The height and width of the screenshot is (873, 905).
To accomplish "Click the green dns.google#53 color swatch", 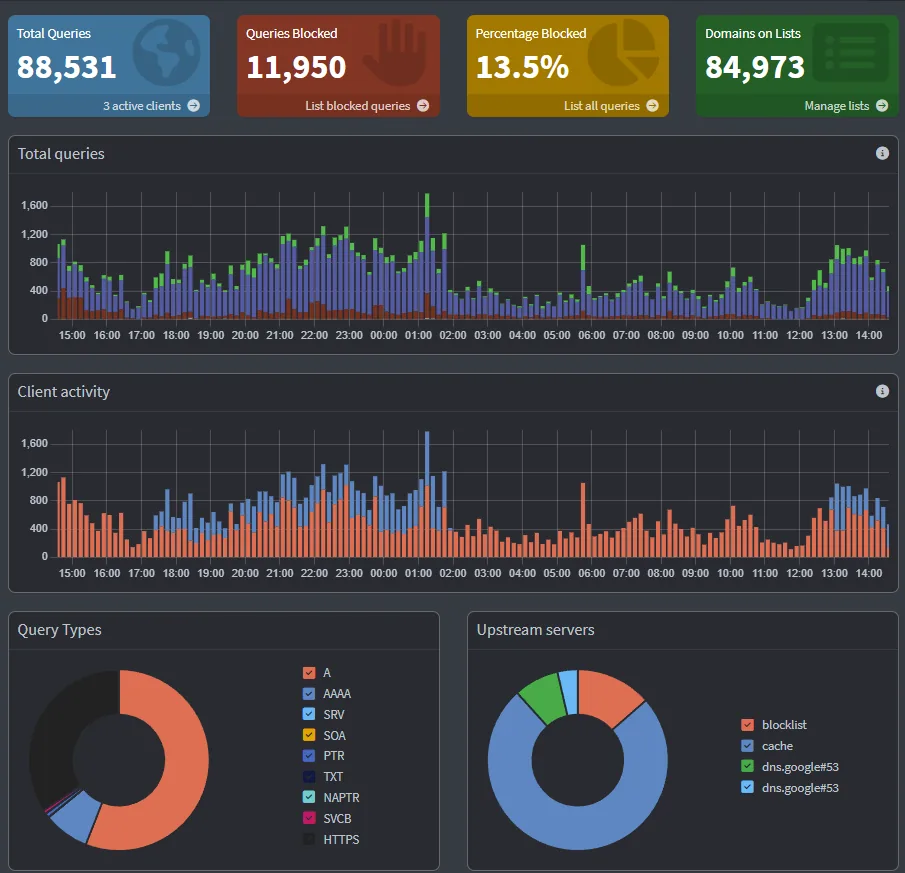I will [747, 766].
